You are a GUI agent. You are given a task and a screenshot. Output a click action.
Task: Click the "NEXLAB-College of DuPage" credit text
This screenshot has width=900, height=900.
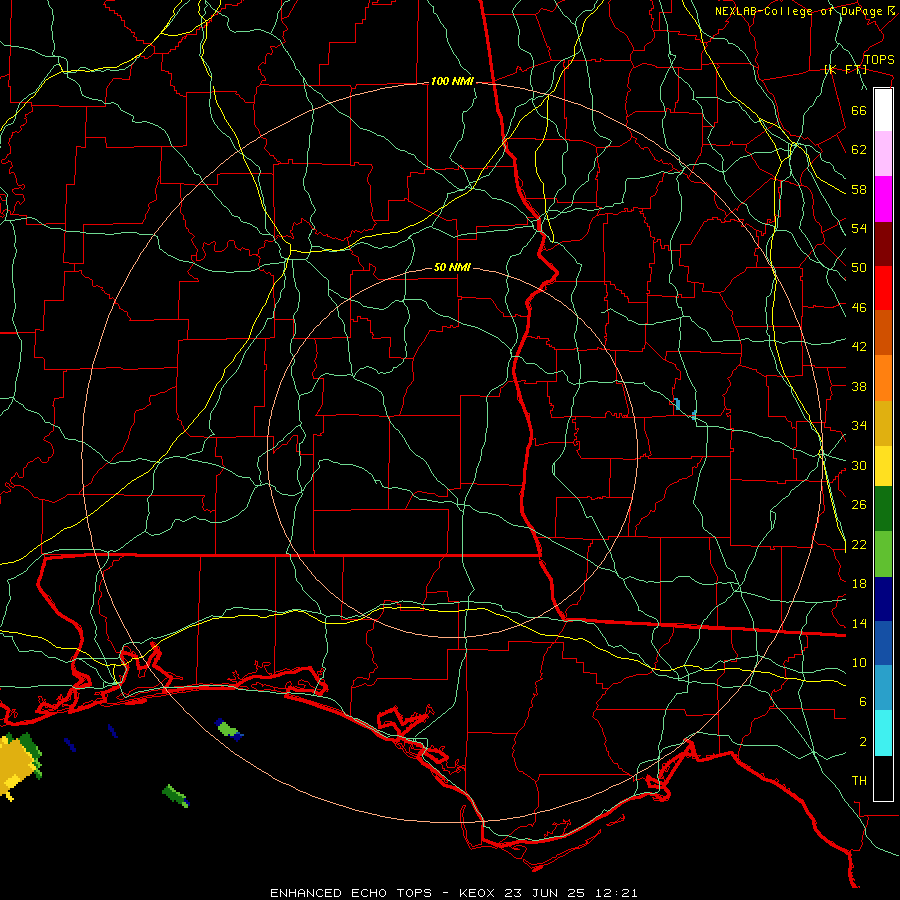[x=798, y=11]
